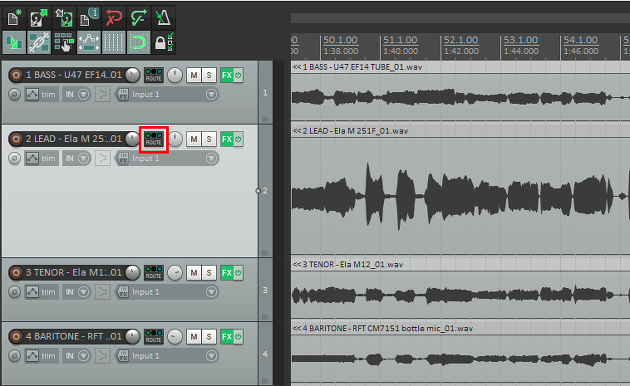
Task: Open the FX chain of 3 TENOR track
Action: (x=227, y=273)
